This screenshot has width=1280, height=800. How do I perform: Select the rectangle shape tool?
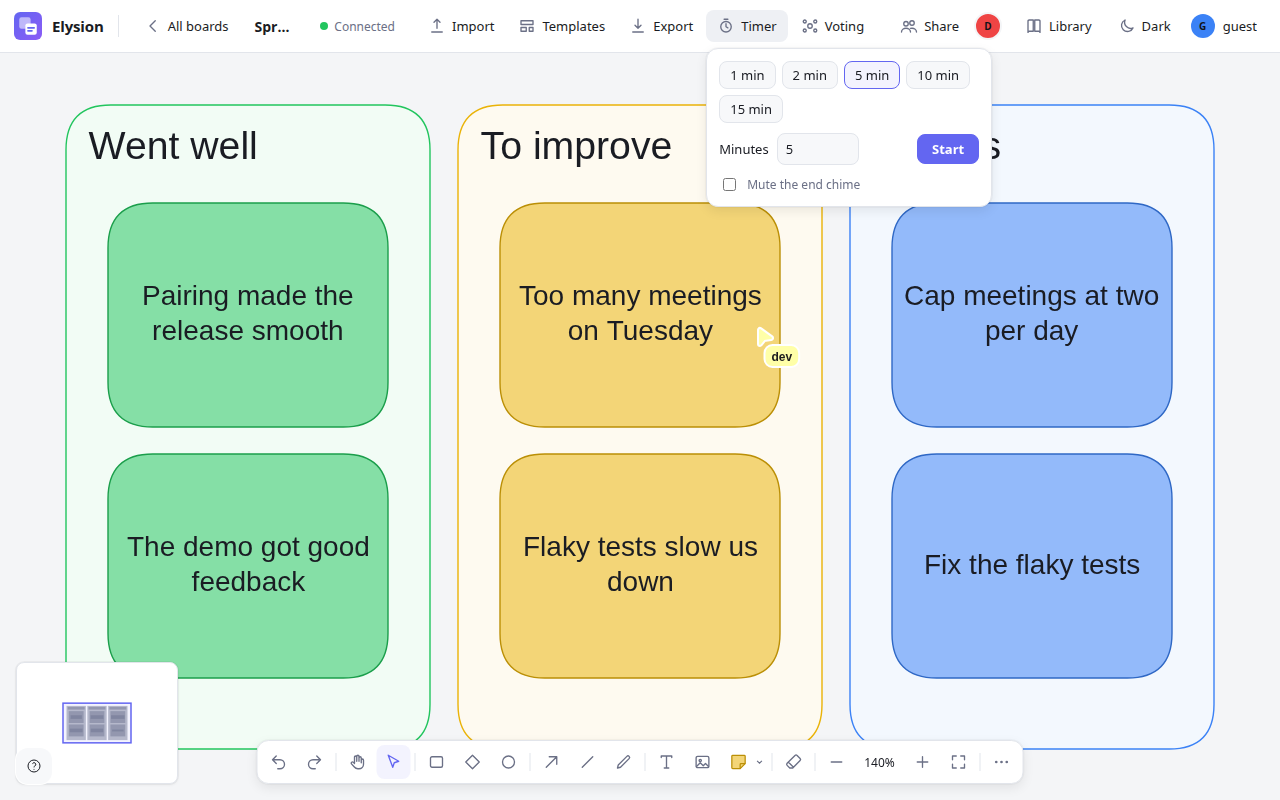436,762
